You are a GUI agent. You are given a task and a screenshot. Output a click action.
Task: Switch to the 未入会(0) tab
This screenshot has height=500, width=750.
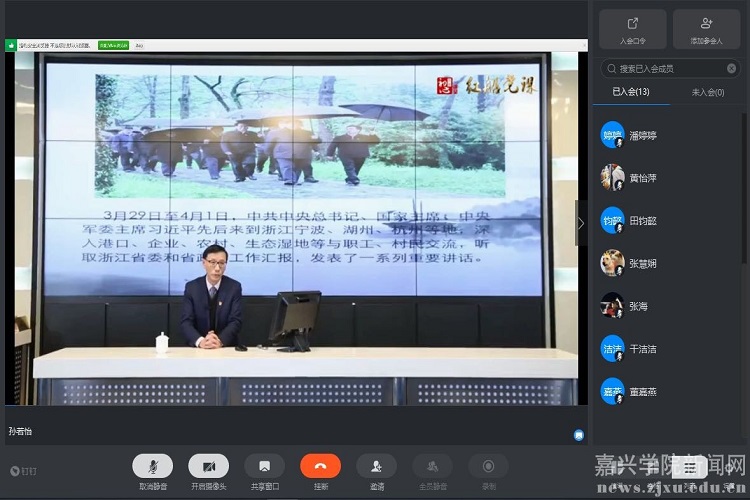708,92
